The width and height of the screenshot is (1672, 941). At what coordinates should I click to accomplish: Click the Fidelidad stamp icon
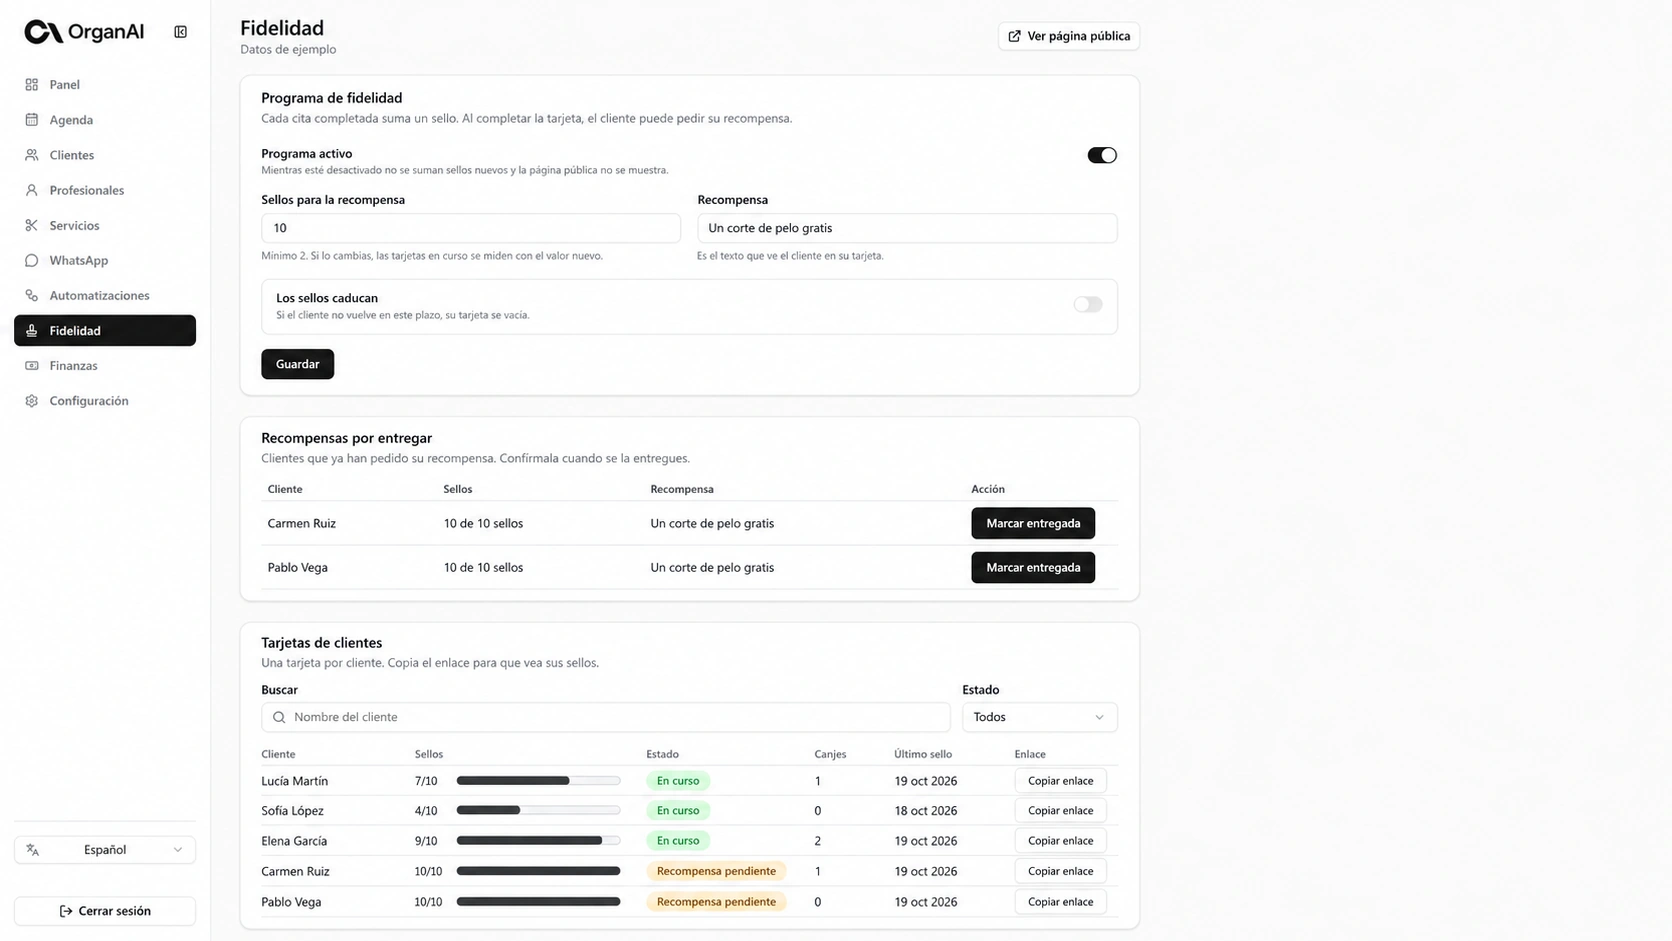[x=32, y=330]
